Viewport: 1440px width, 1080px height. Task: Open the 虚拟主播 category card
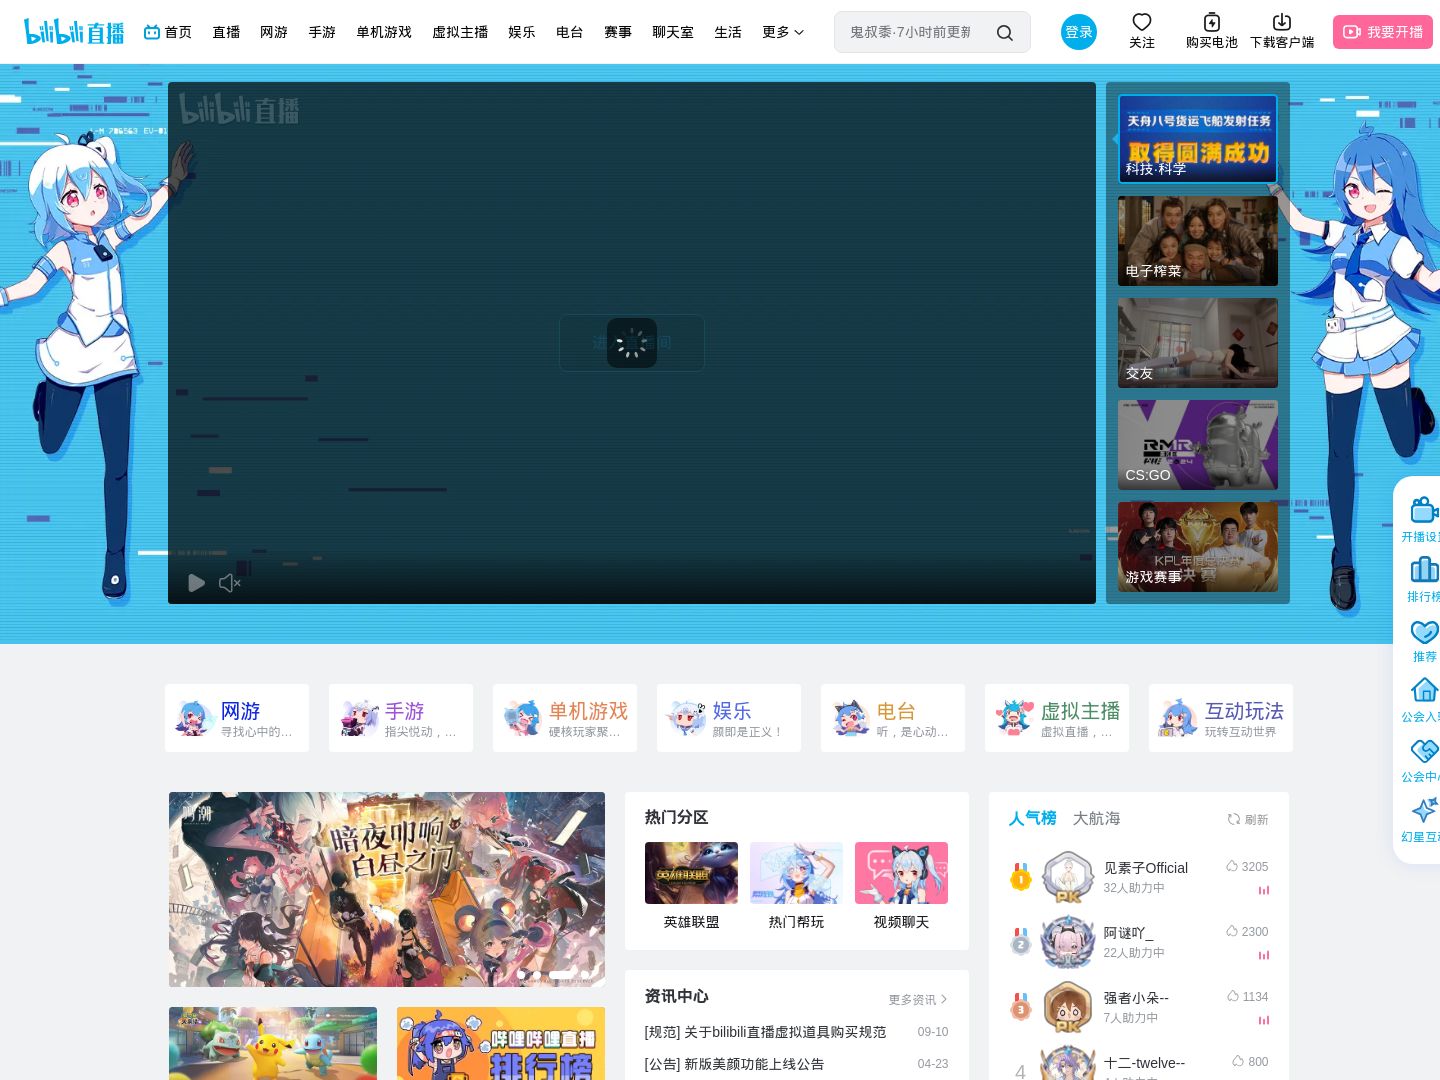tap(1057, 718)
